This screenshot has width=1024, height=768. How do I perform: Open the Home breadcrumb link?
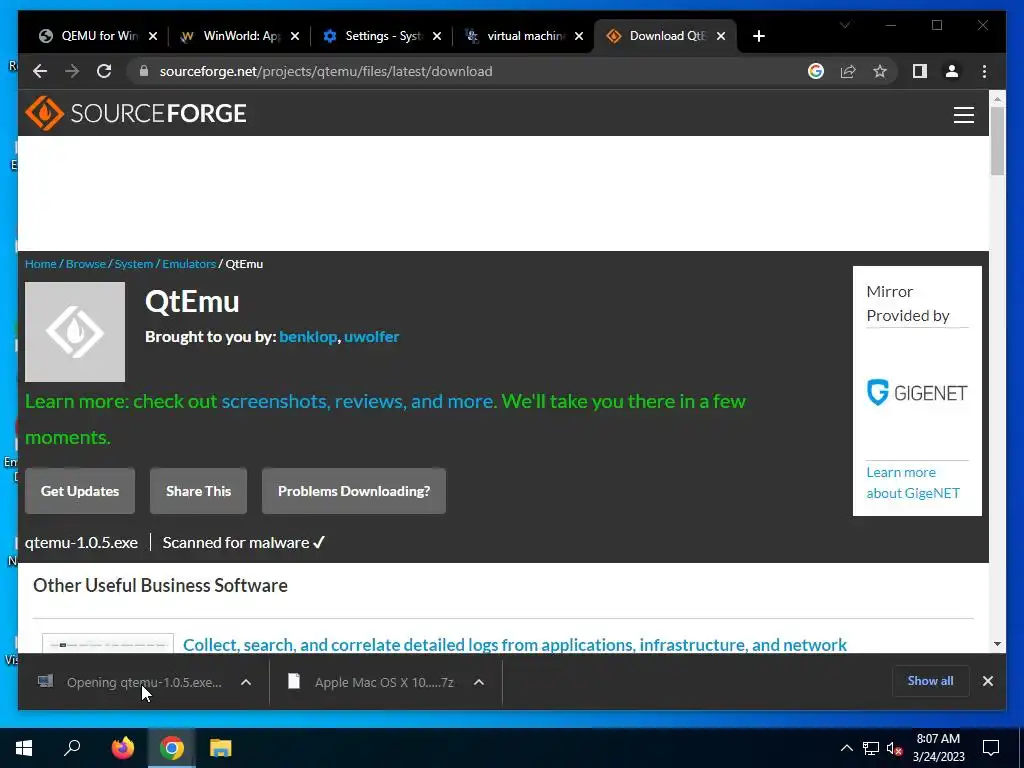click(40, 264)
